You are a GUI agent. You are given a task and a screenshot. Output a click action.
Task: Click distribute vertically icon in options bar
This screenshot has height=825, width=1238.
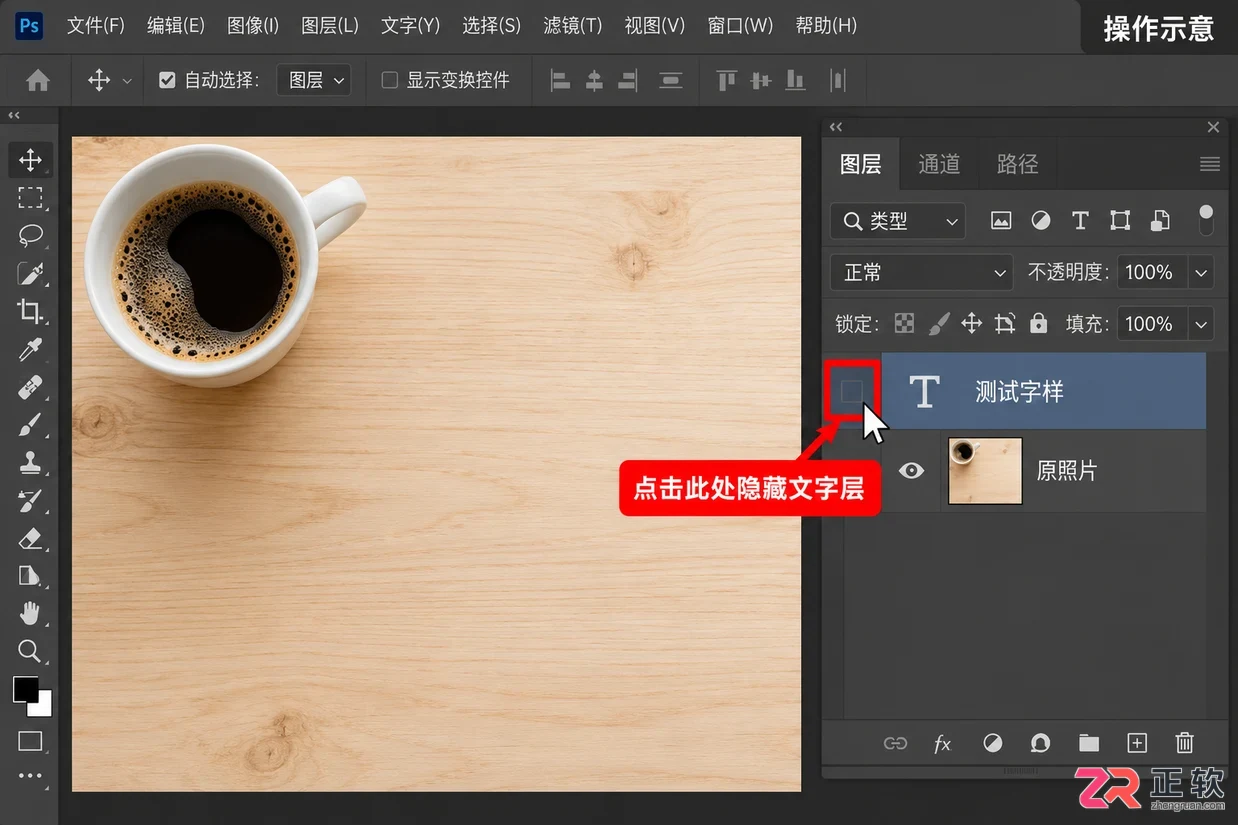coord(671,81)
